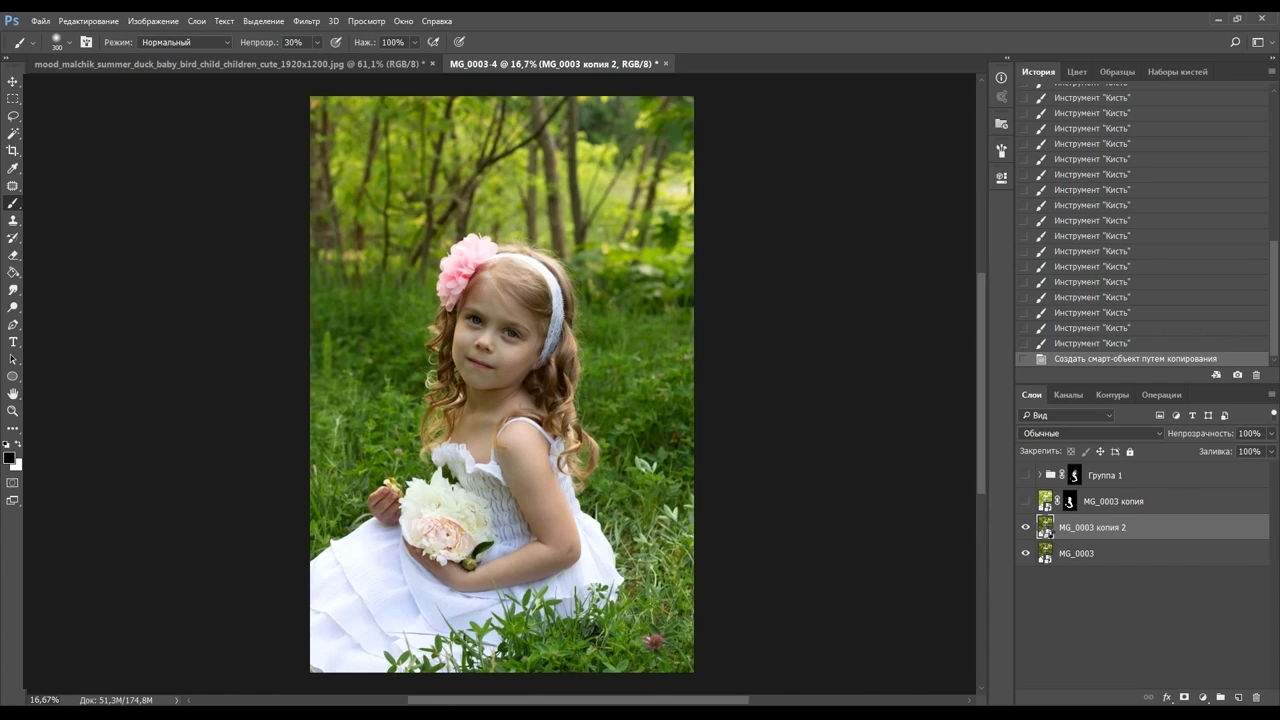Screen dimensions: 1280x720
Task: Click the MG_0003 копия 2 layer thumbnail
Action: tap(1046, 527)
